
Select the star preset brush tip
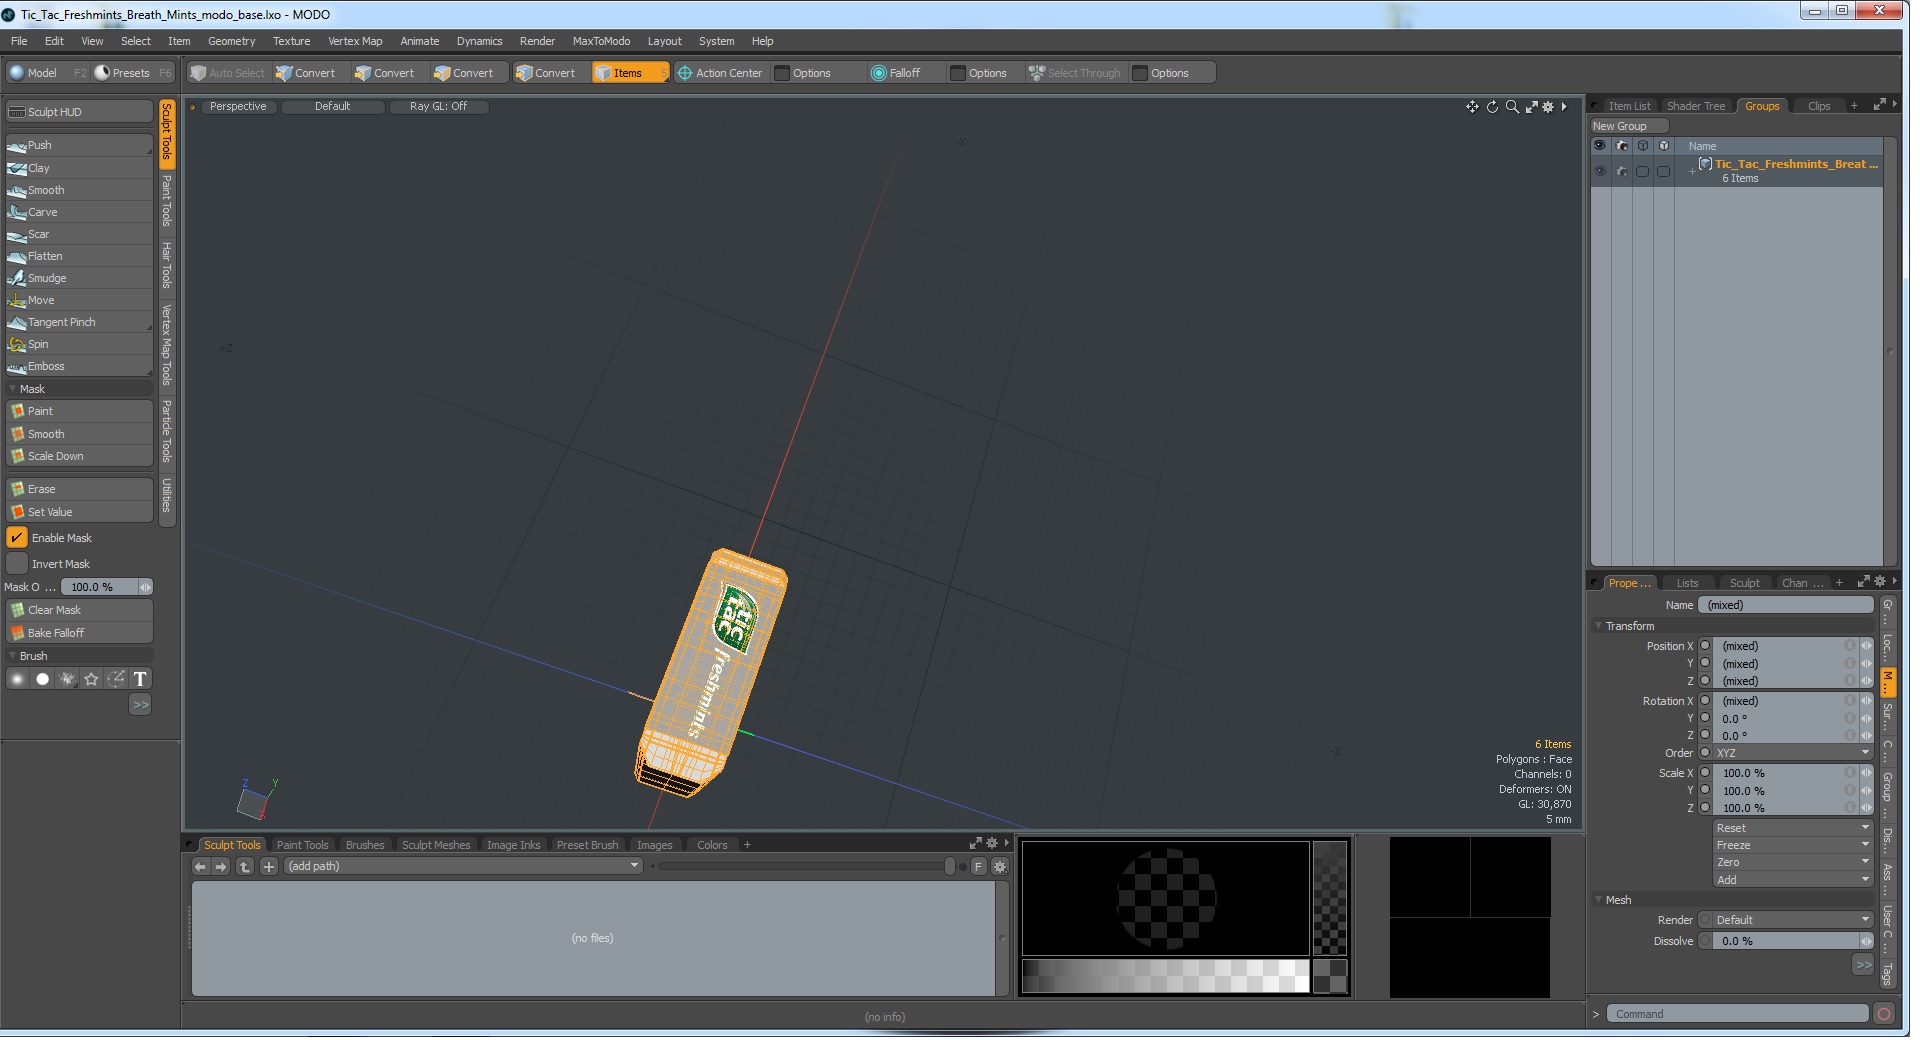[x=91, y=680]
